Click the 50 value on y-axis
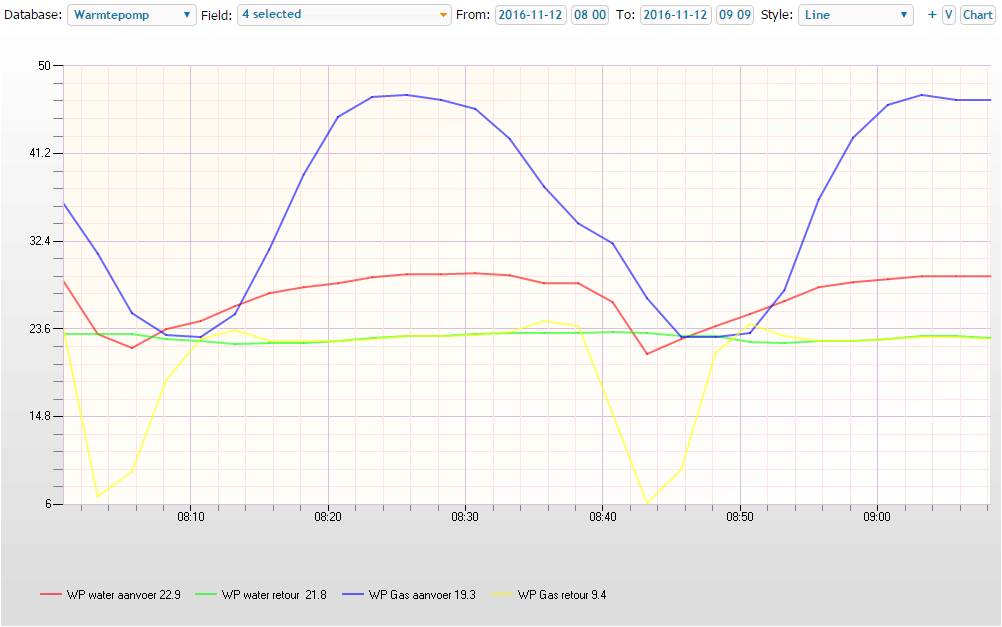1002x627 pixels. pos(44,66)
